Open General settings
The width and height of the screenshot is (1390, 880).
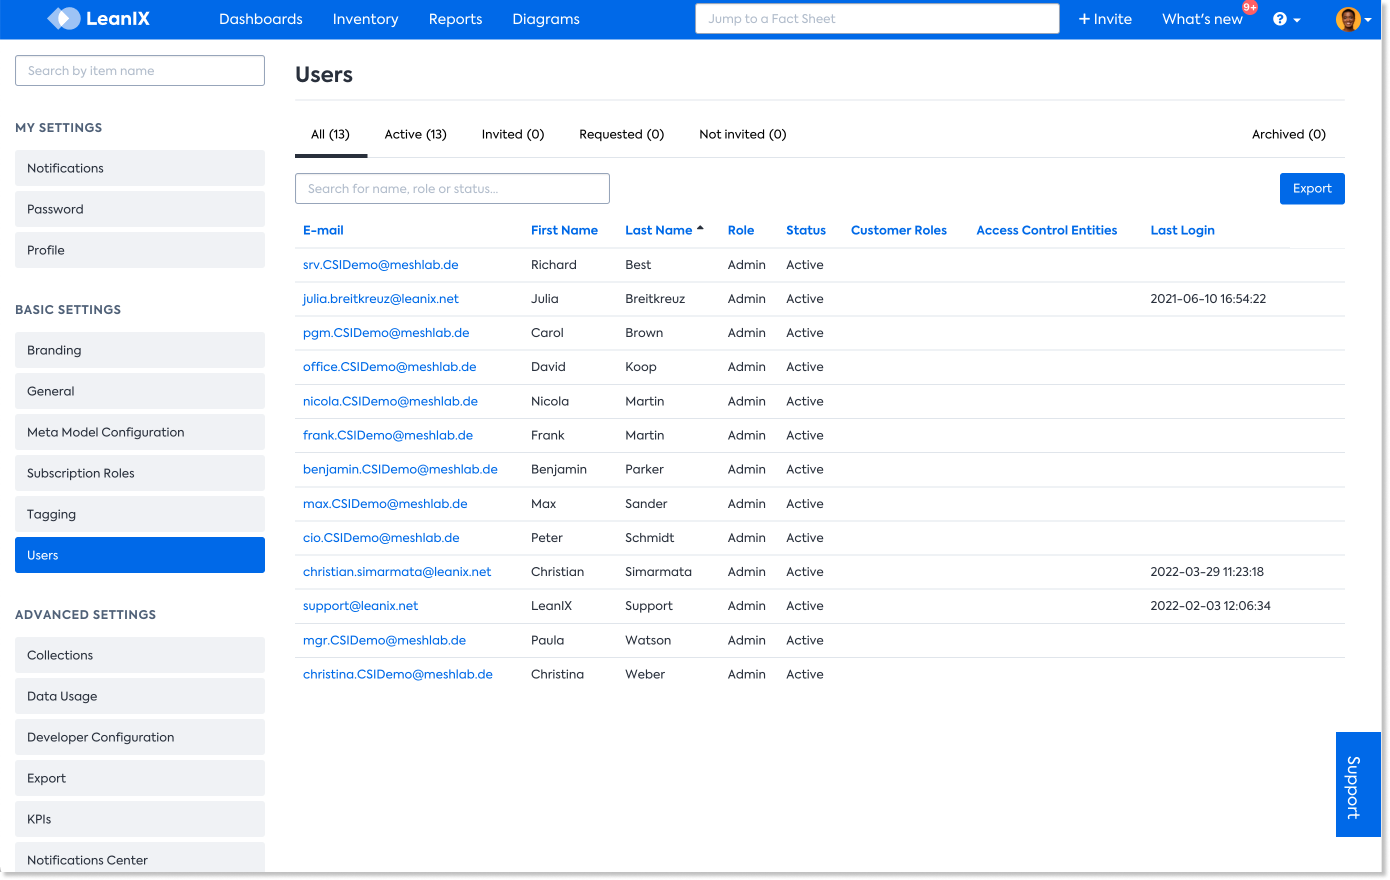[140, 391]
